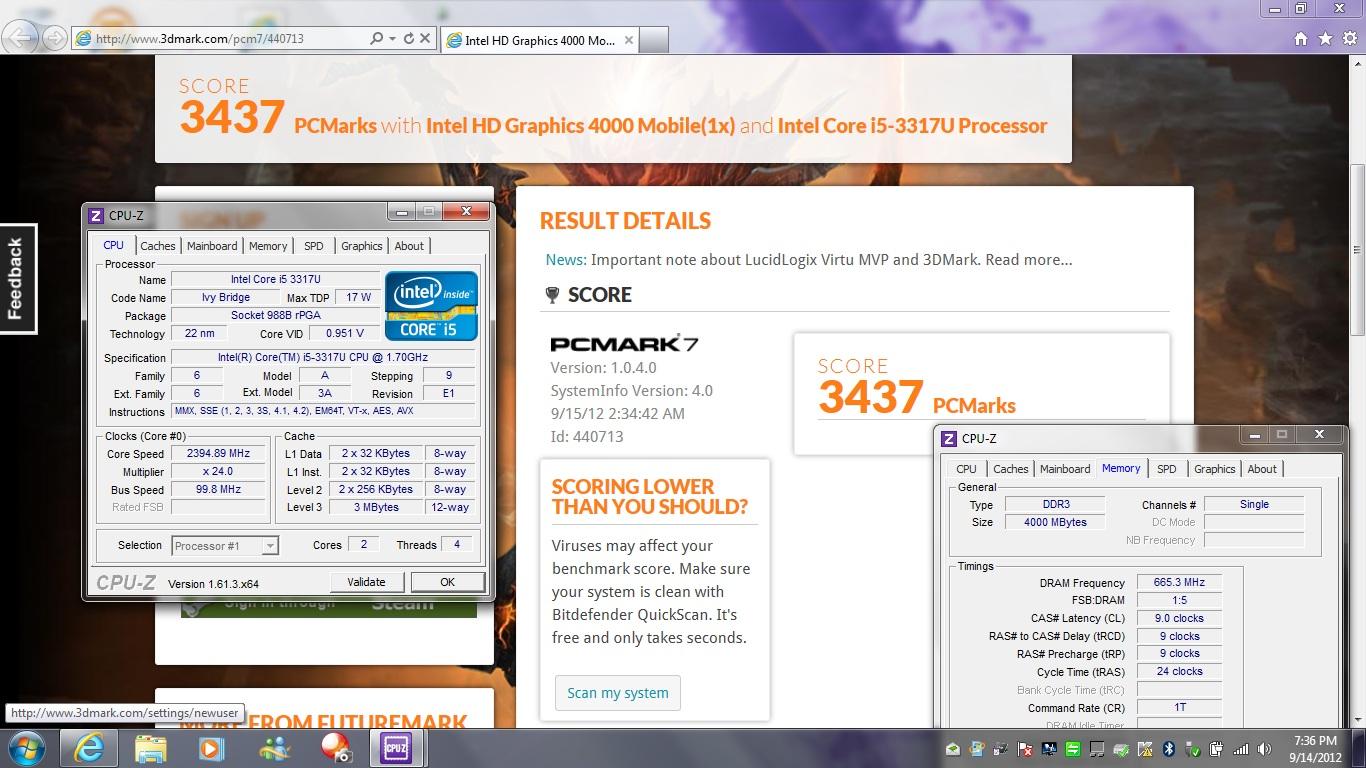This screenshot has height=768, width=1366.
Task: Click the CPU-Z title bar icon in right window
Action: 949,438
